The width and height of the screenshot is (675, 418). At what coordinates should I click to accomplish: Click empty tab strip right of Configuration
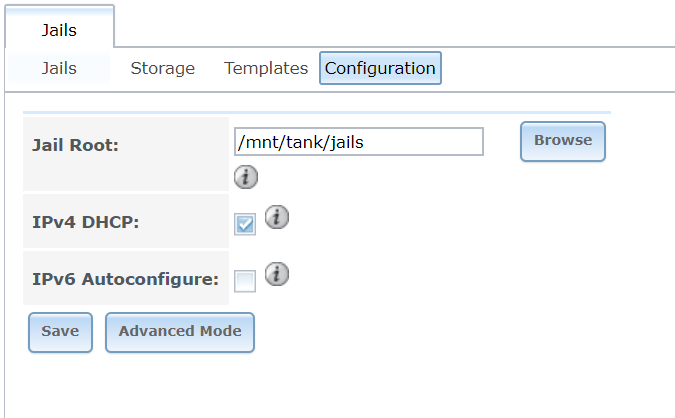click(x=550, y=68)
